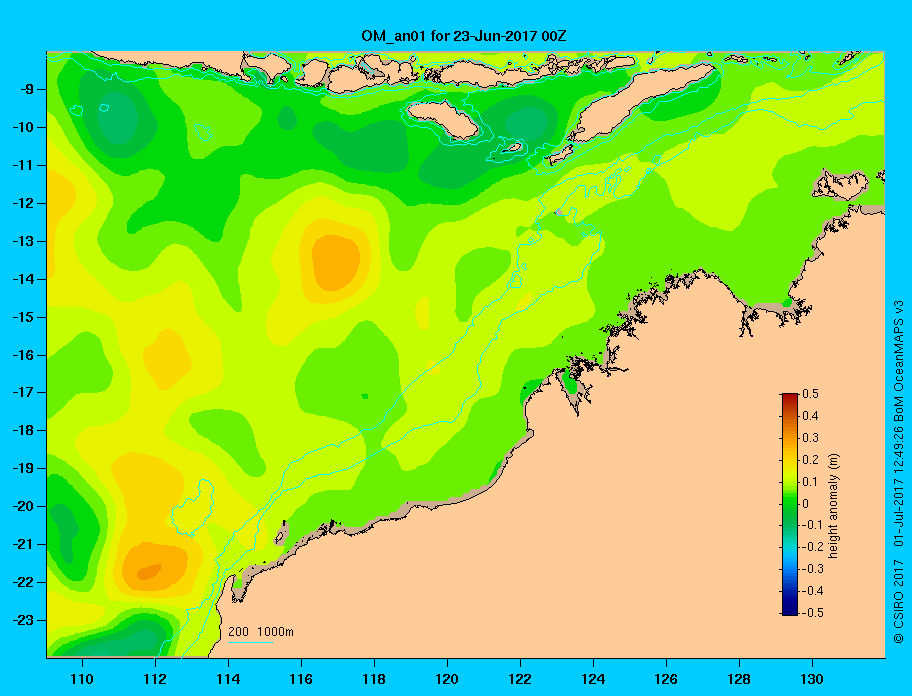Click the cyan legend line under '200 1000m'
The image size is (912, 696).
pos(250,642)
